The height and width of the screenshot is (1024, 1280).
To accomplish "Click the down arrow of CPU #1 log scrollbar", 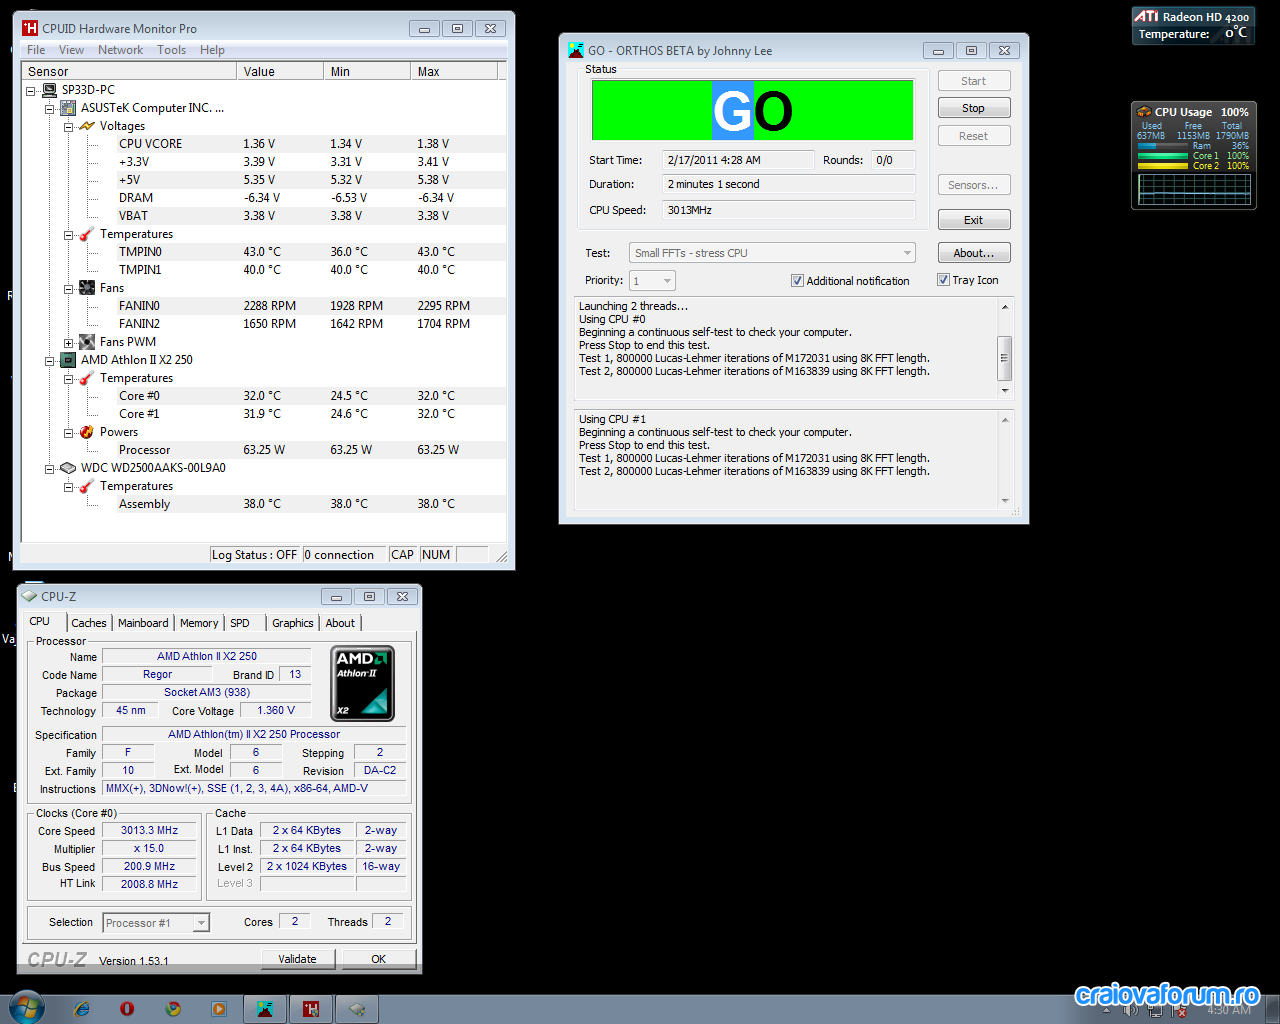I will [1005, 501].
